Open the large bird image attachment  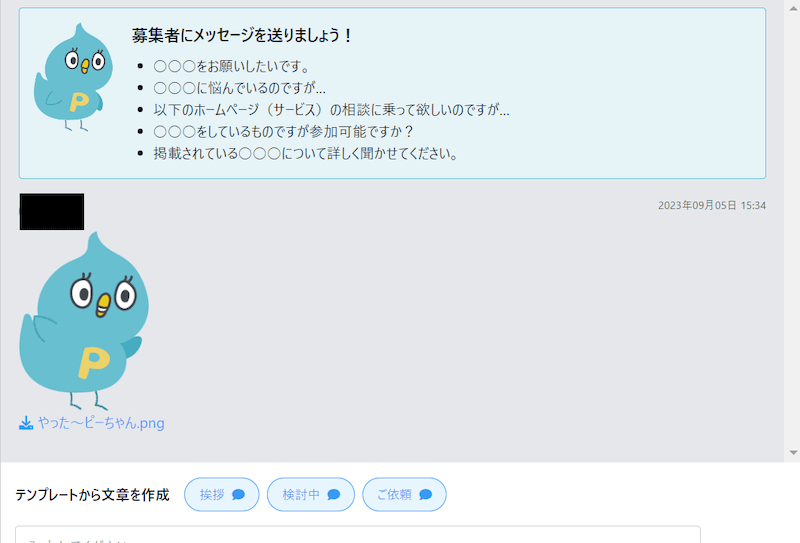[84, 320]
